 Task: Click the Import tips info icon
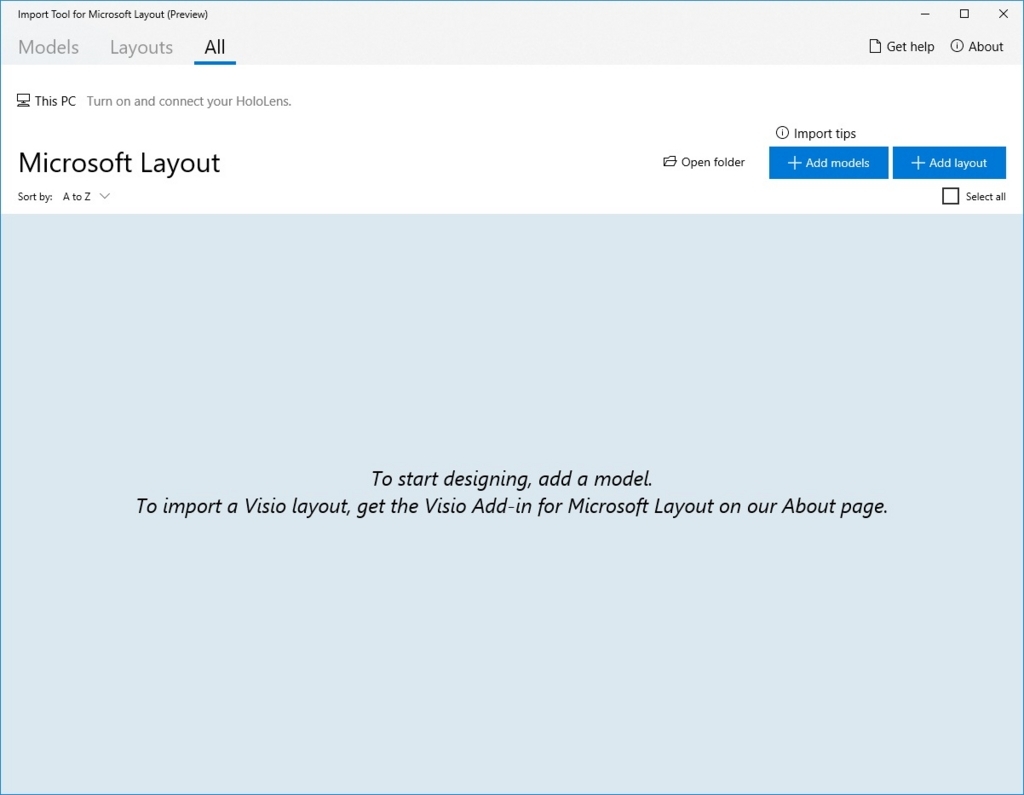point(782,133)
